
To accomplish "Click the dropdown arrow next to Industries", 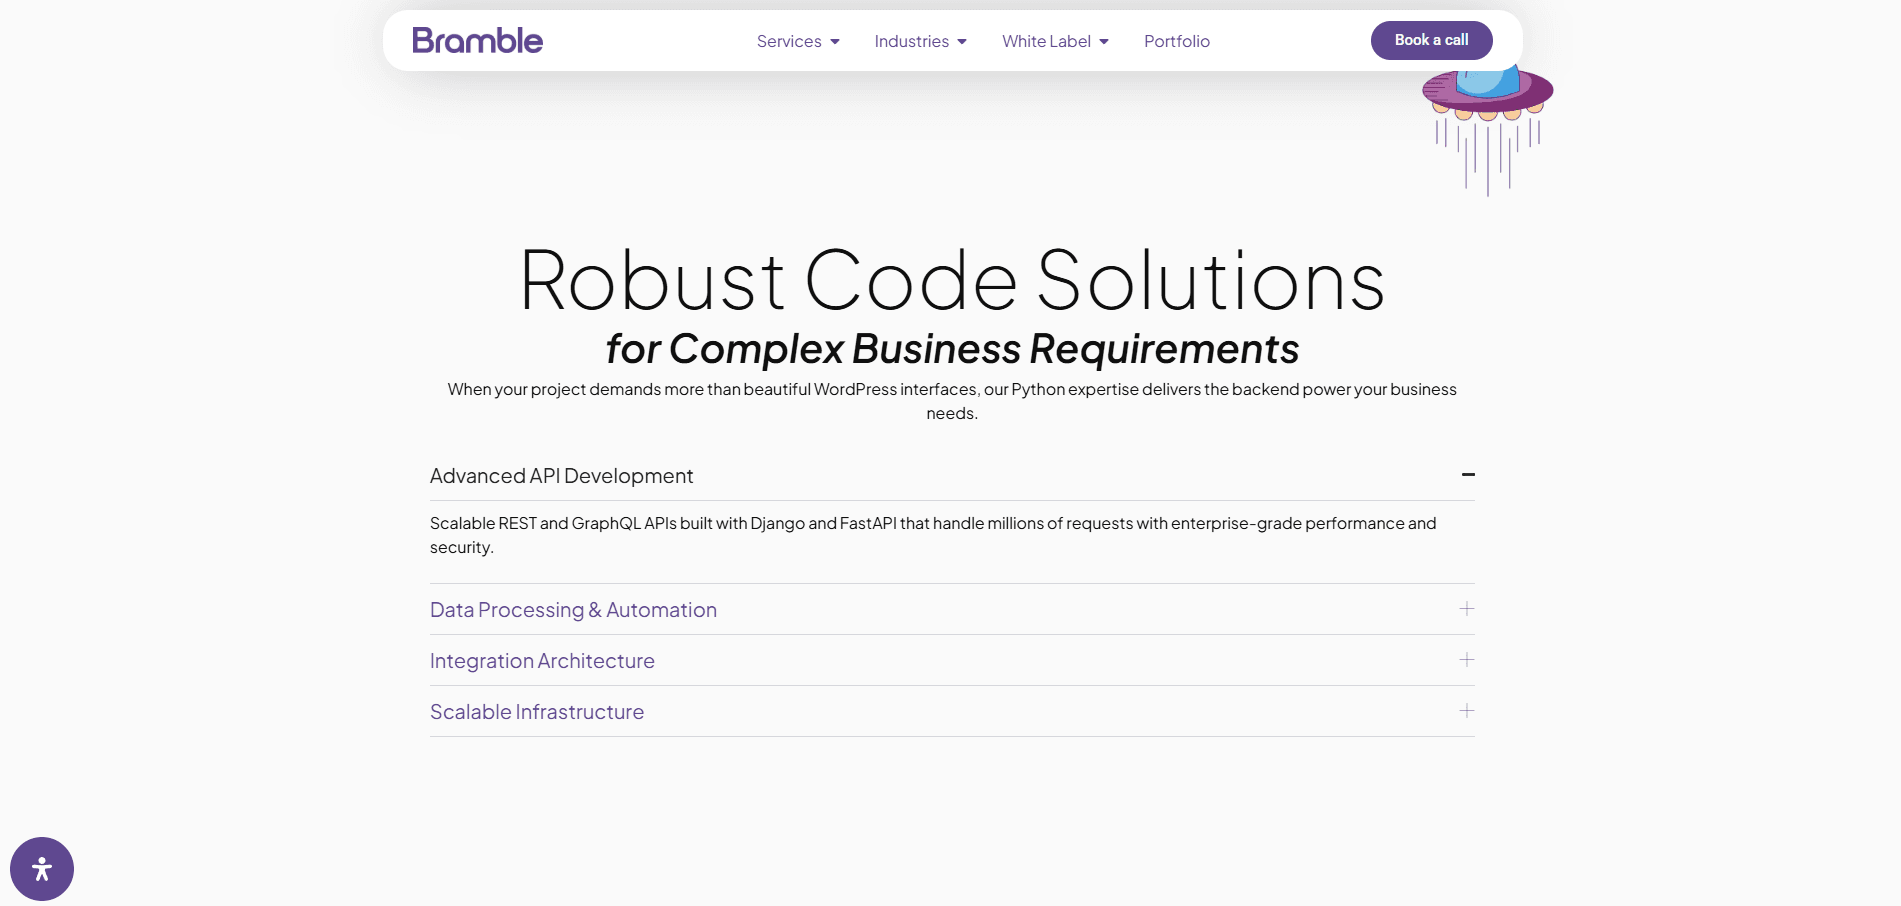I will pyautogui.click(x=962, y=42).
